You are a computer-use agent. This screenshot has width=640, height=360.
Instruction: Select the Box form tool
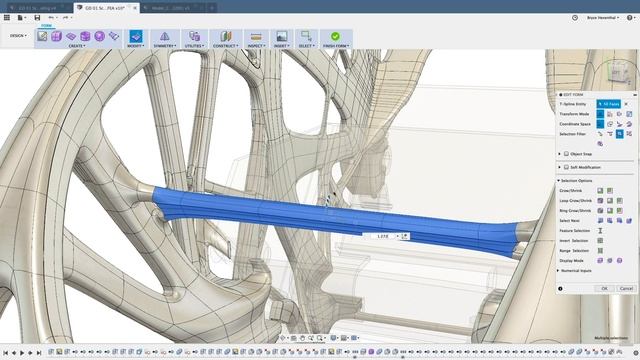click(56, 36)
